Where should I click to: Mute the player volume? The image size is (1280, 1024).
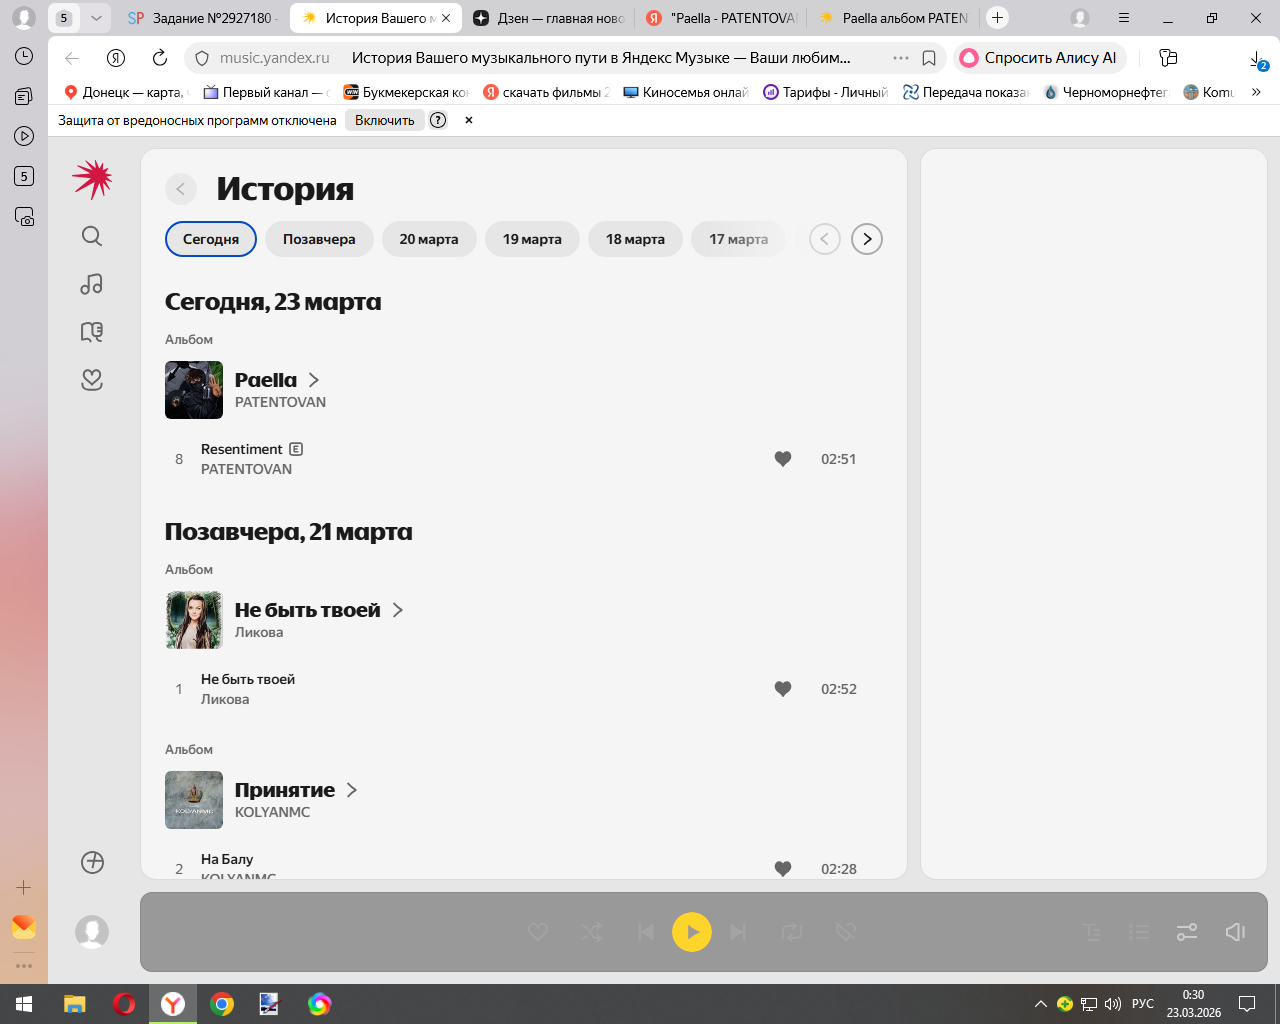click(x=1235, y=932)
